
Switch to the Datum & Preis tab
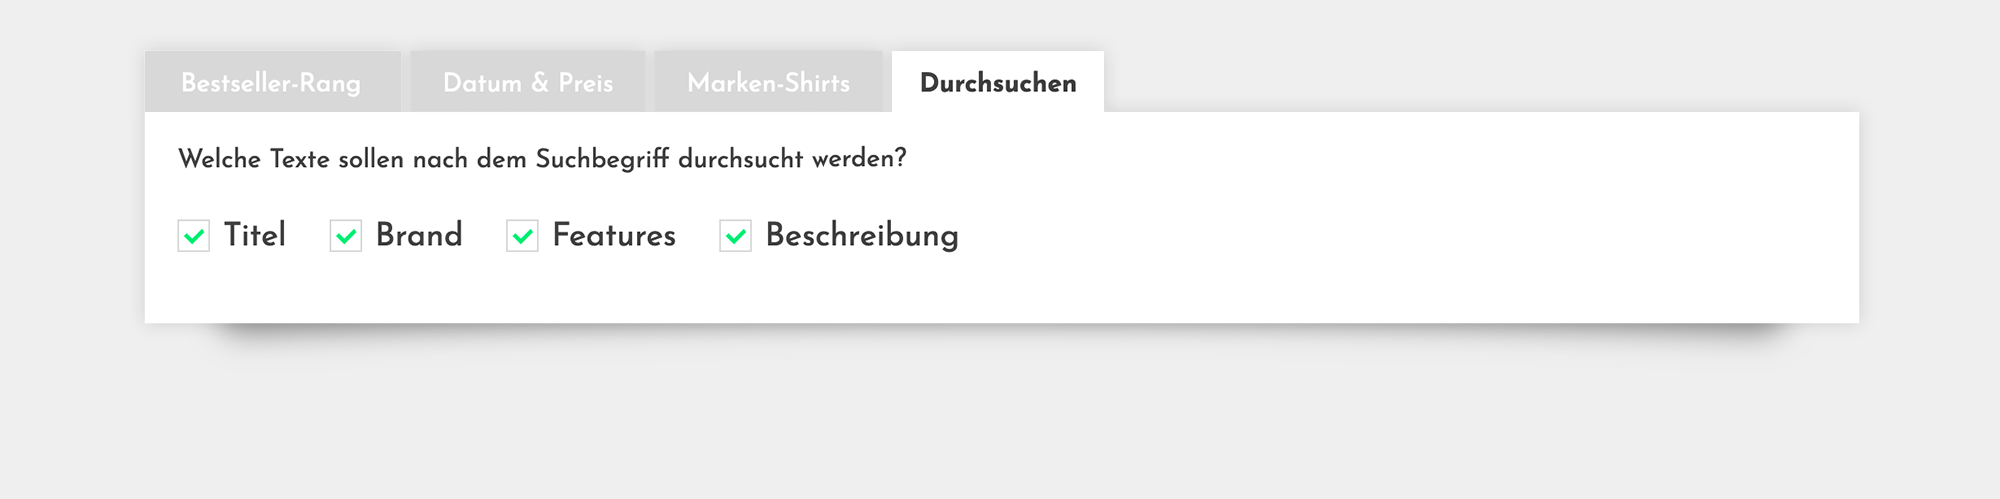(528, 83)
